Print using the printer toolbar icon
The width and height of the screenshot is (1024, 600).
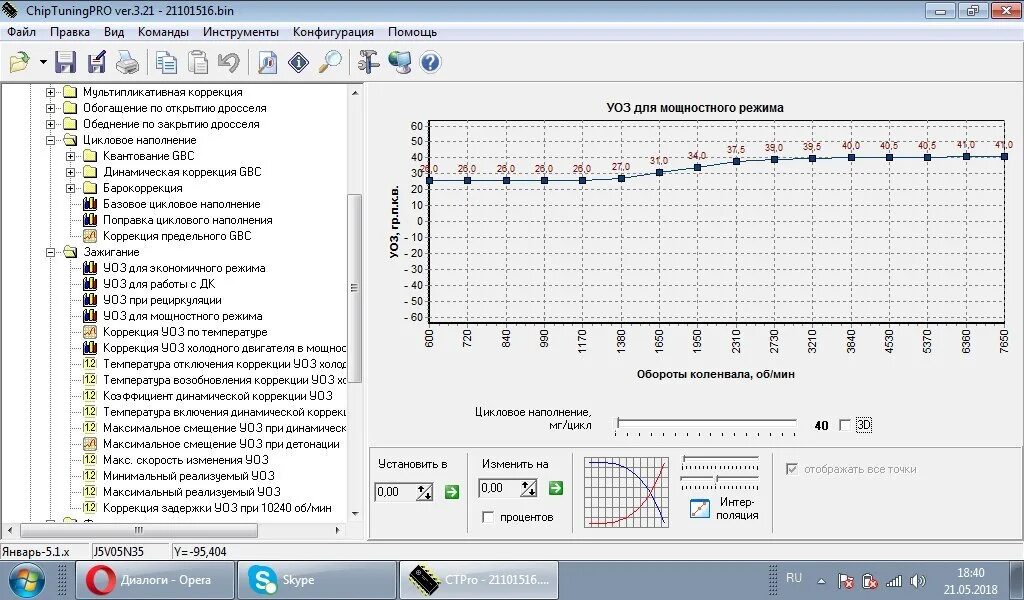[127, 63]
